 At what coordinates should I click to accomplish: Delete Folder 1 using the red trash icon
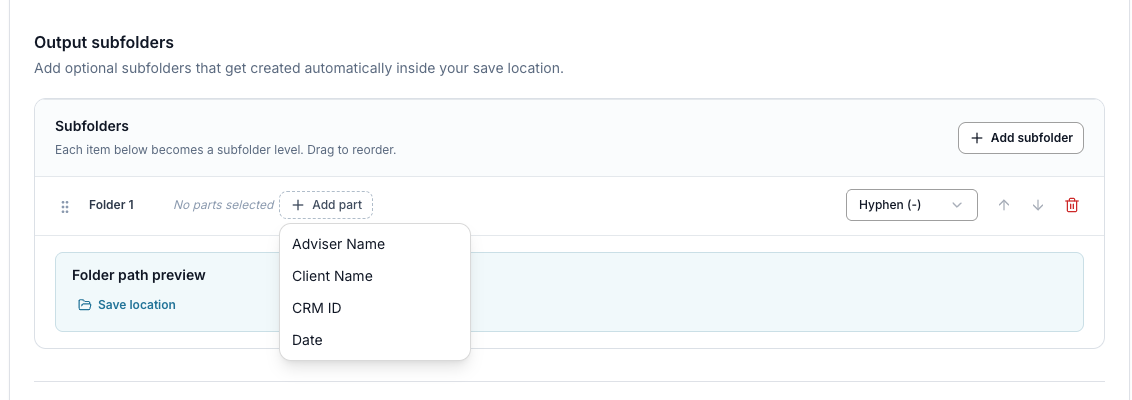coord(1072,205)
